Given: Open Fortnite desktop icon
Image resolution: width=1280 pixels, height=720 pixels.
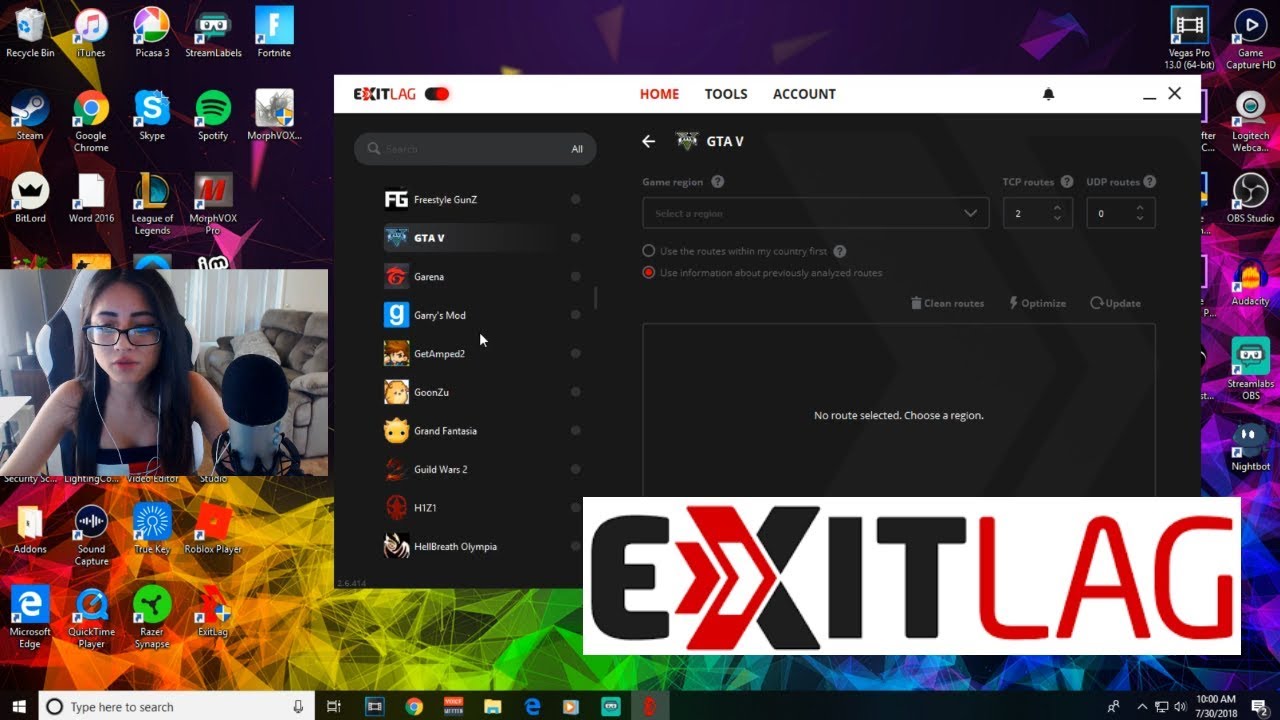Looking at the screenshot, I should [x=274, y=33].
